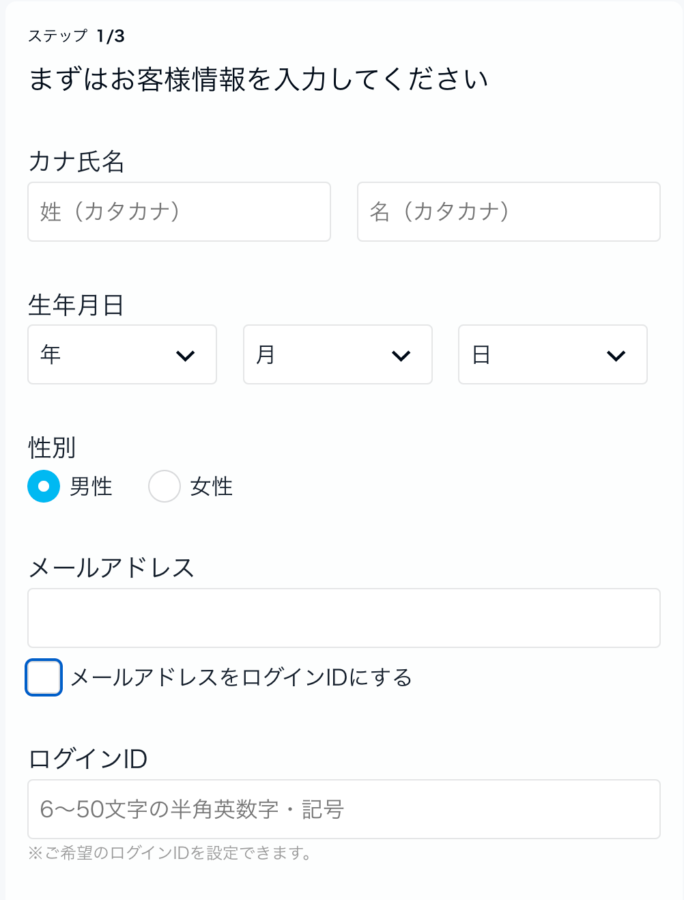Click the chevron arrow in 月 selector
This screenshot has height=900, width=684.
coord(401,356)
